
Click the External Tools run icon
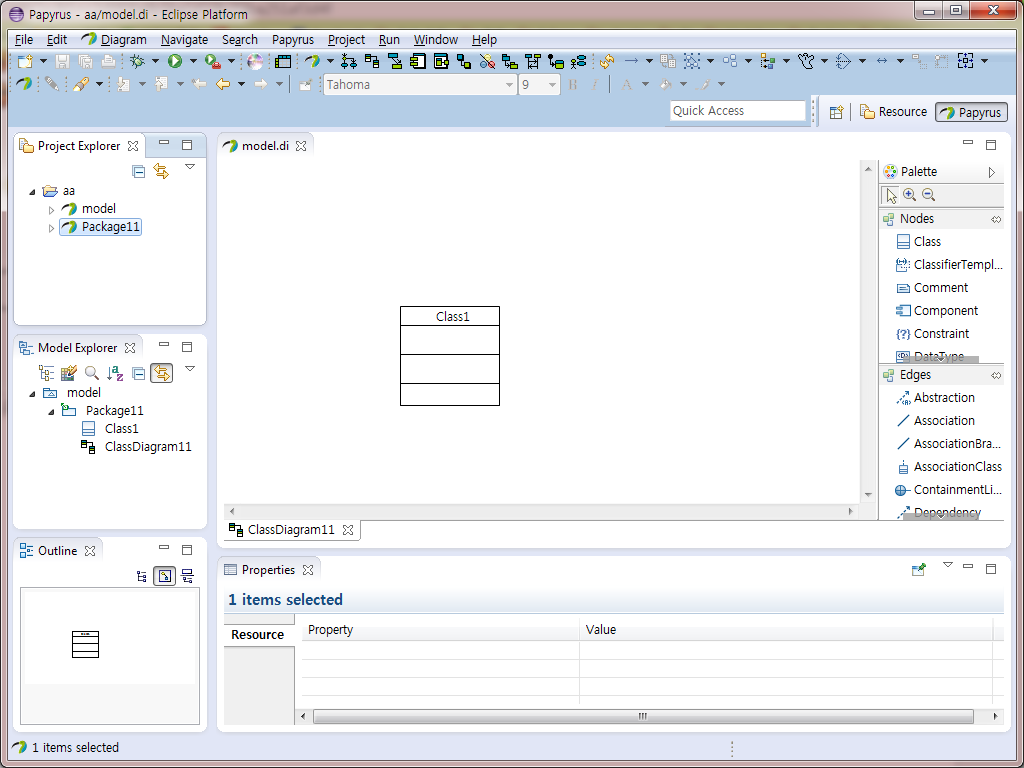(212, 61)
